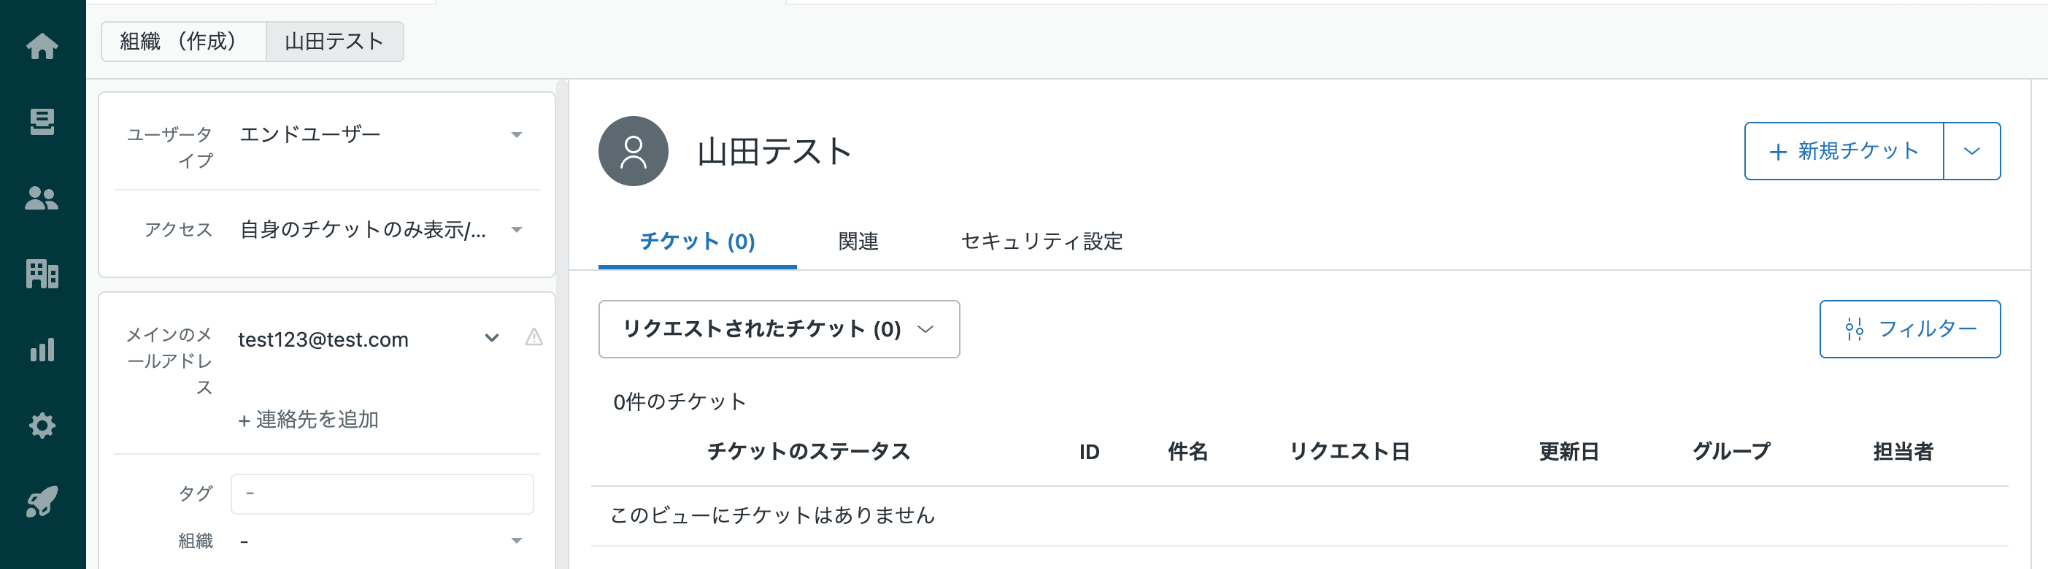Expand the 新規チケット options arrow

click(1972, 151)
